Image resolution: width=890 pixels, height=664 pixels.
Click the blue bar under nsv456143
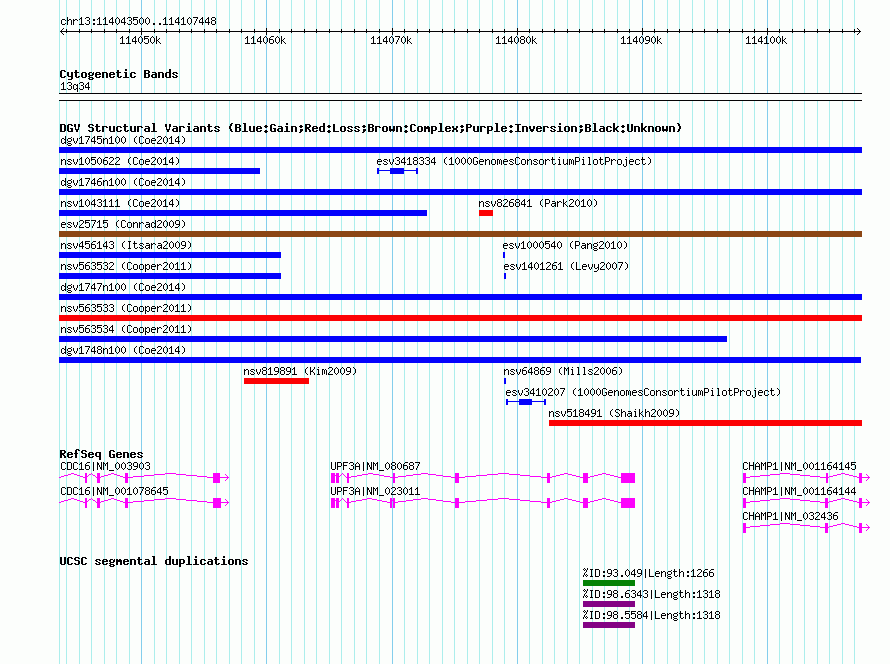click(170, 255)
